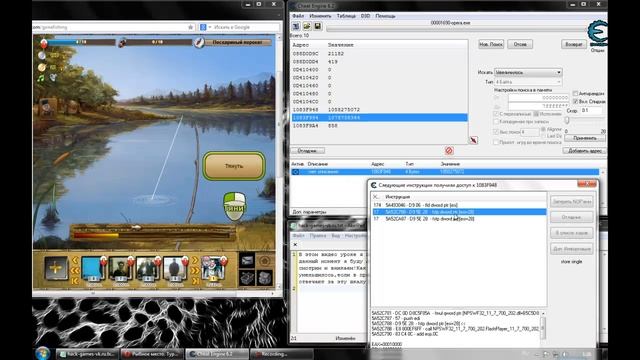This screenshot has width=640, height=360.
Task: Click the single right arrow in friends bar
Action: pyautogui.click(x=195, y=260)
